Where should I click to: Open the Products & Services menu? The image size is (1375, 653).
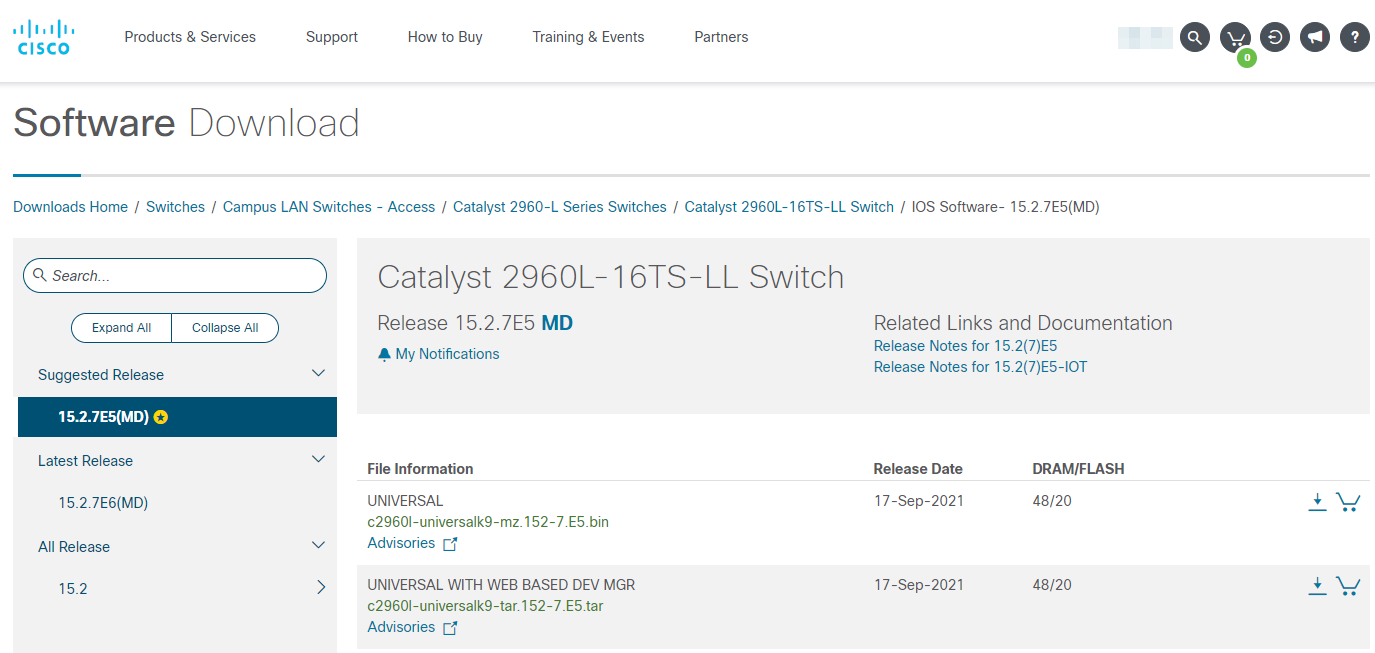pos(190,37)
